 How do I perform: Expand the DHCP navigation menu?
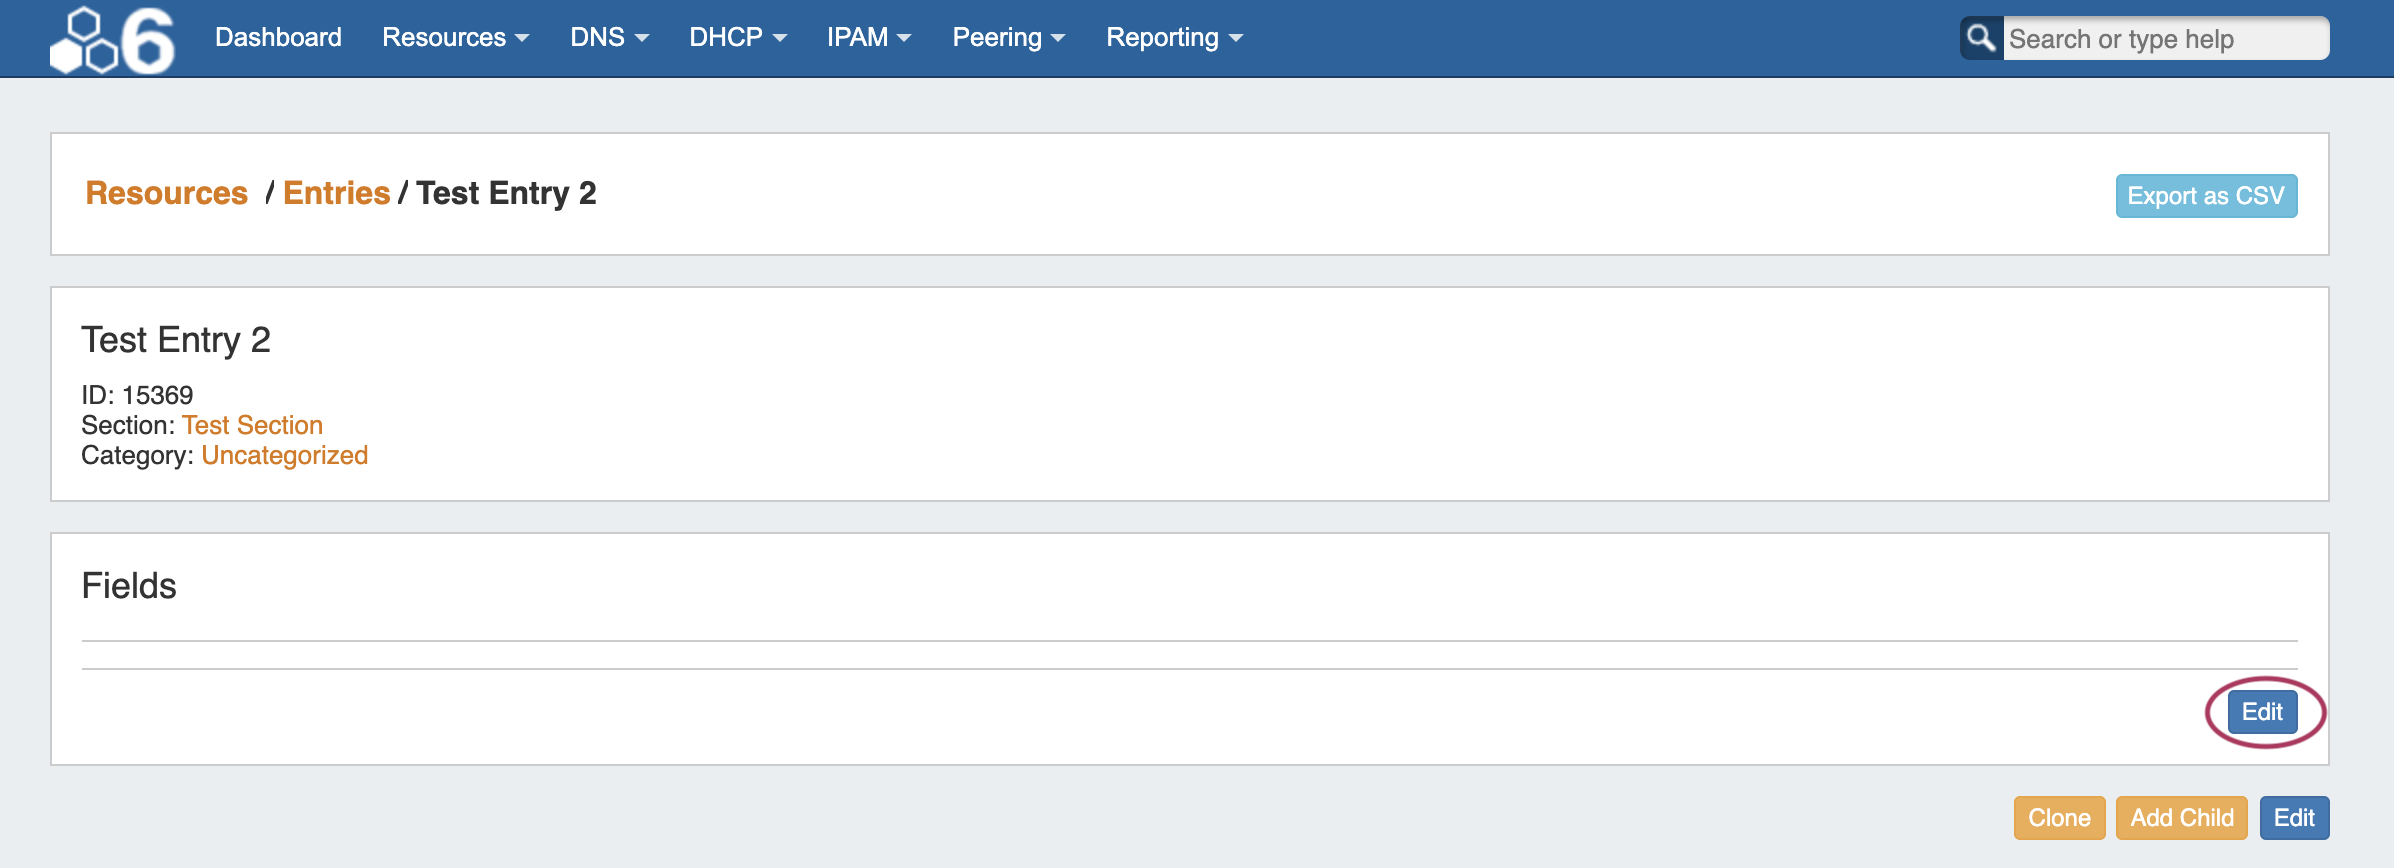tap(737, 38)
